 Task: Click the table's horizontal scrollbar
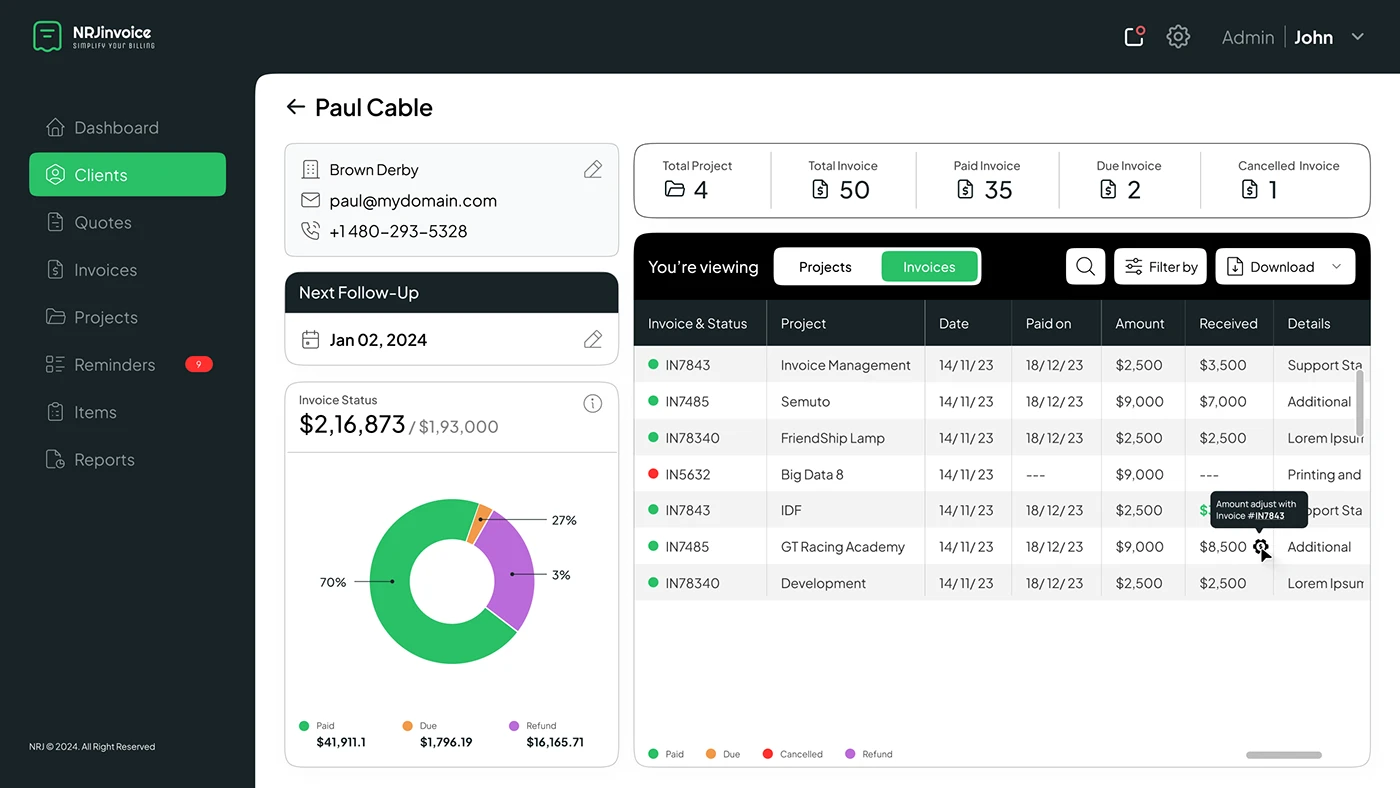pyautogui.click(x=1284, y=755)
